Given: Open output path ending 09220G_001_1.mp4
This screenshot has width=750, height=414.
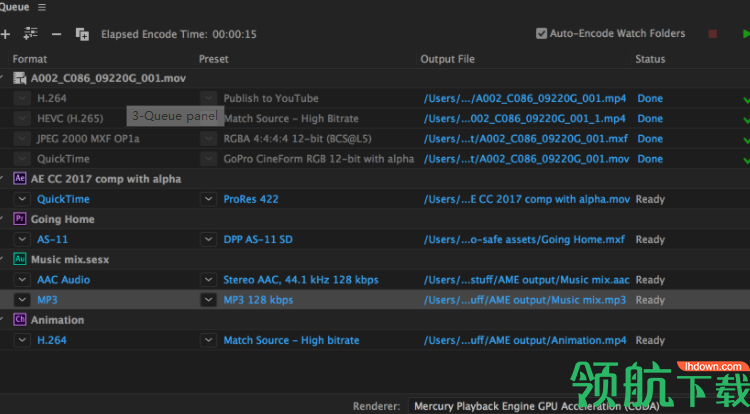Looking at the screenshot, I should click(524, 118).
